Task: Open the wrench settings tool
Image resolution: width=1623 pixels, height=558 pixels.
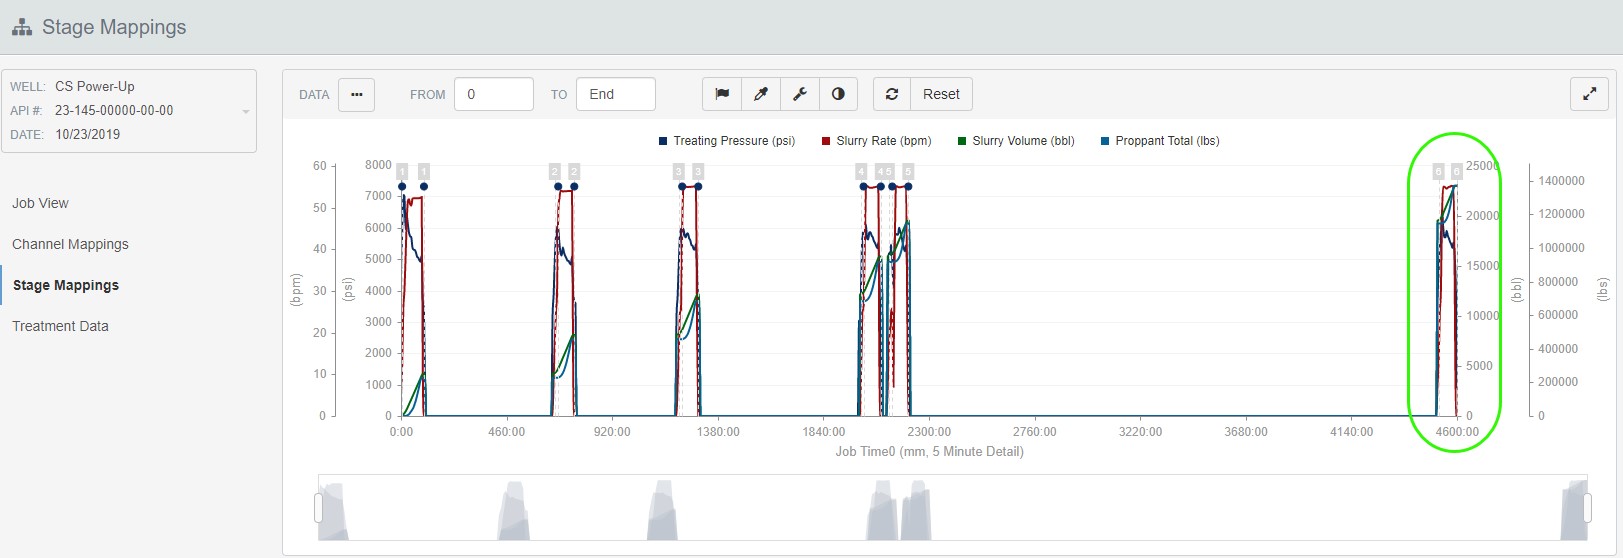Action: 800,94
